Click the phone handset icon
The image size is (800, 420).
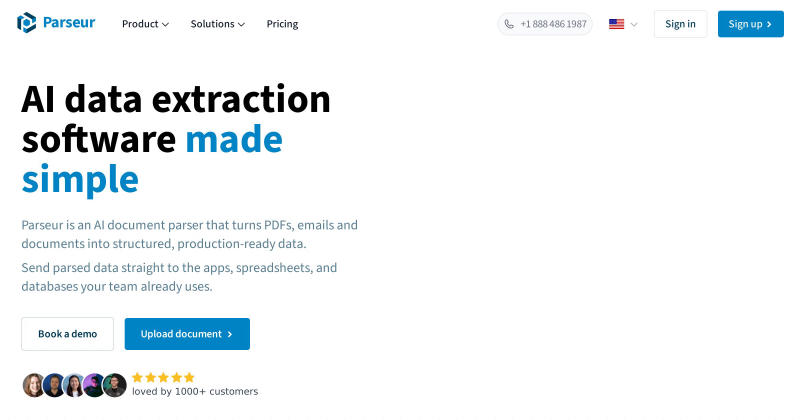tap(509, 24)
